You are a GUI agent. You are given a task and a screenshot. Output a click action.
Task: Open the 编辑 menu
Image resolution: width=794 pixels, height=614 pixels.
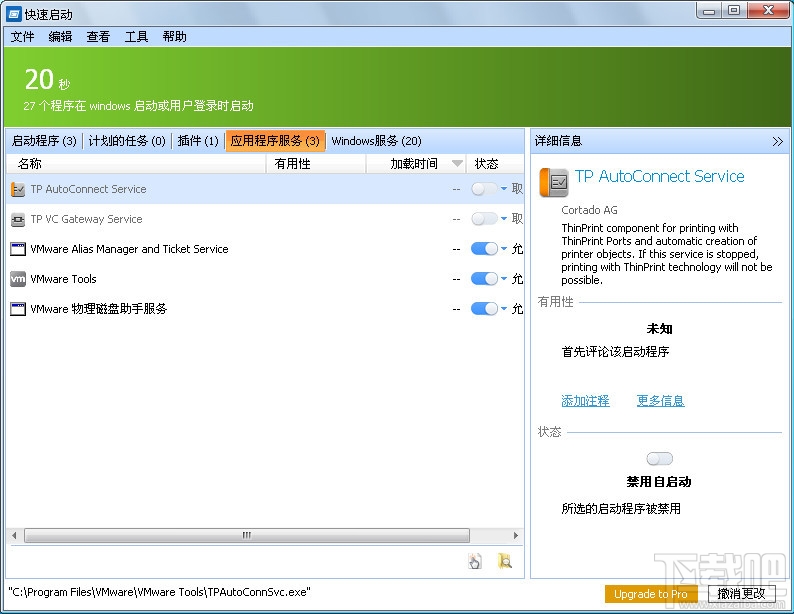pyautogui.click(x=60, y=36)
